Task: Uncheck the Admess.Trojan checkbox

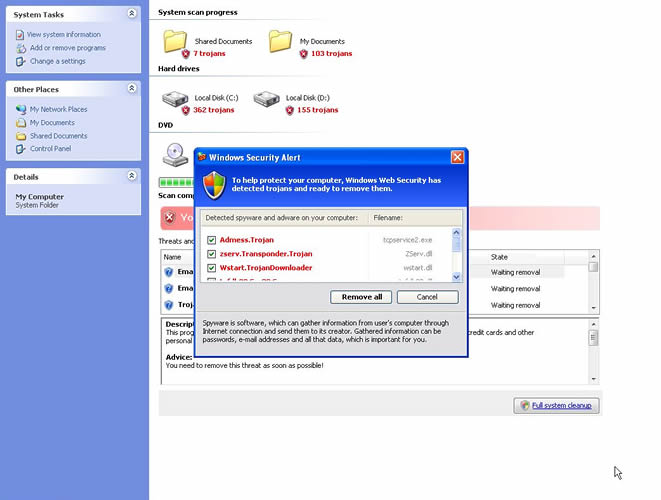Action: [211, 240]
